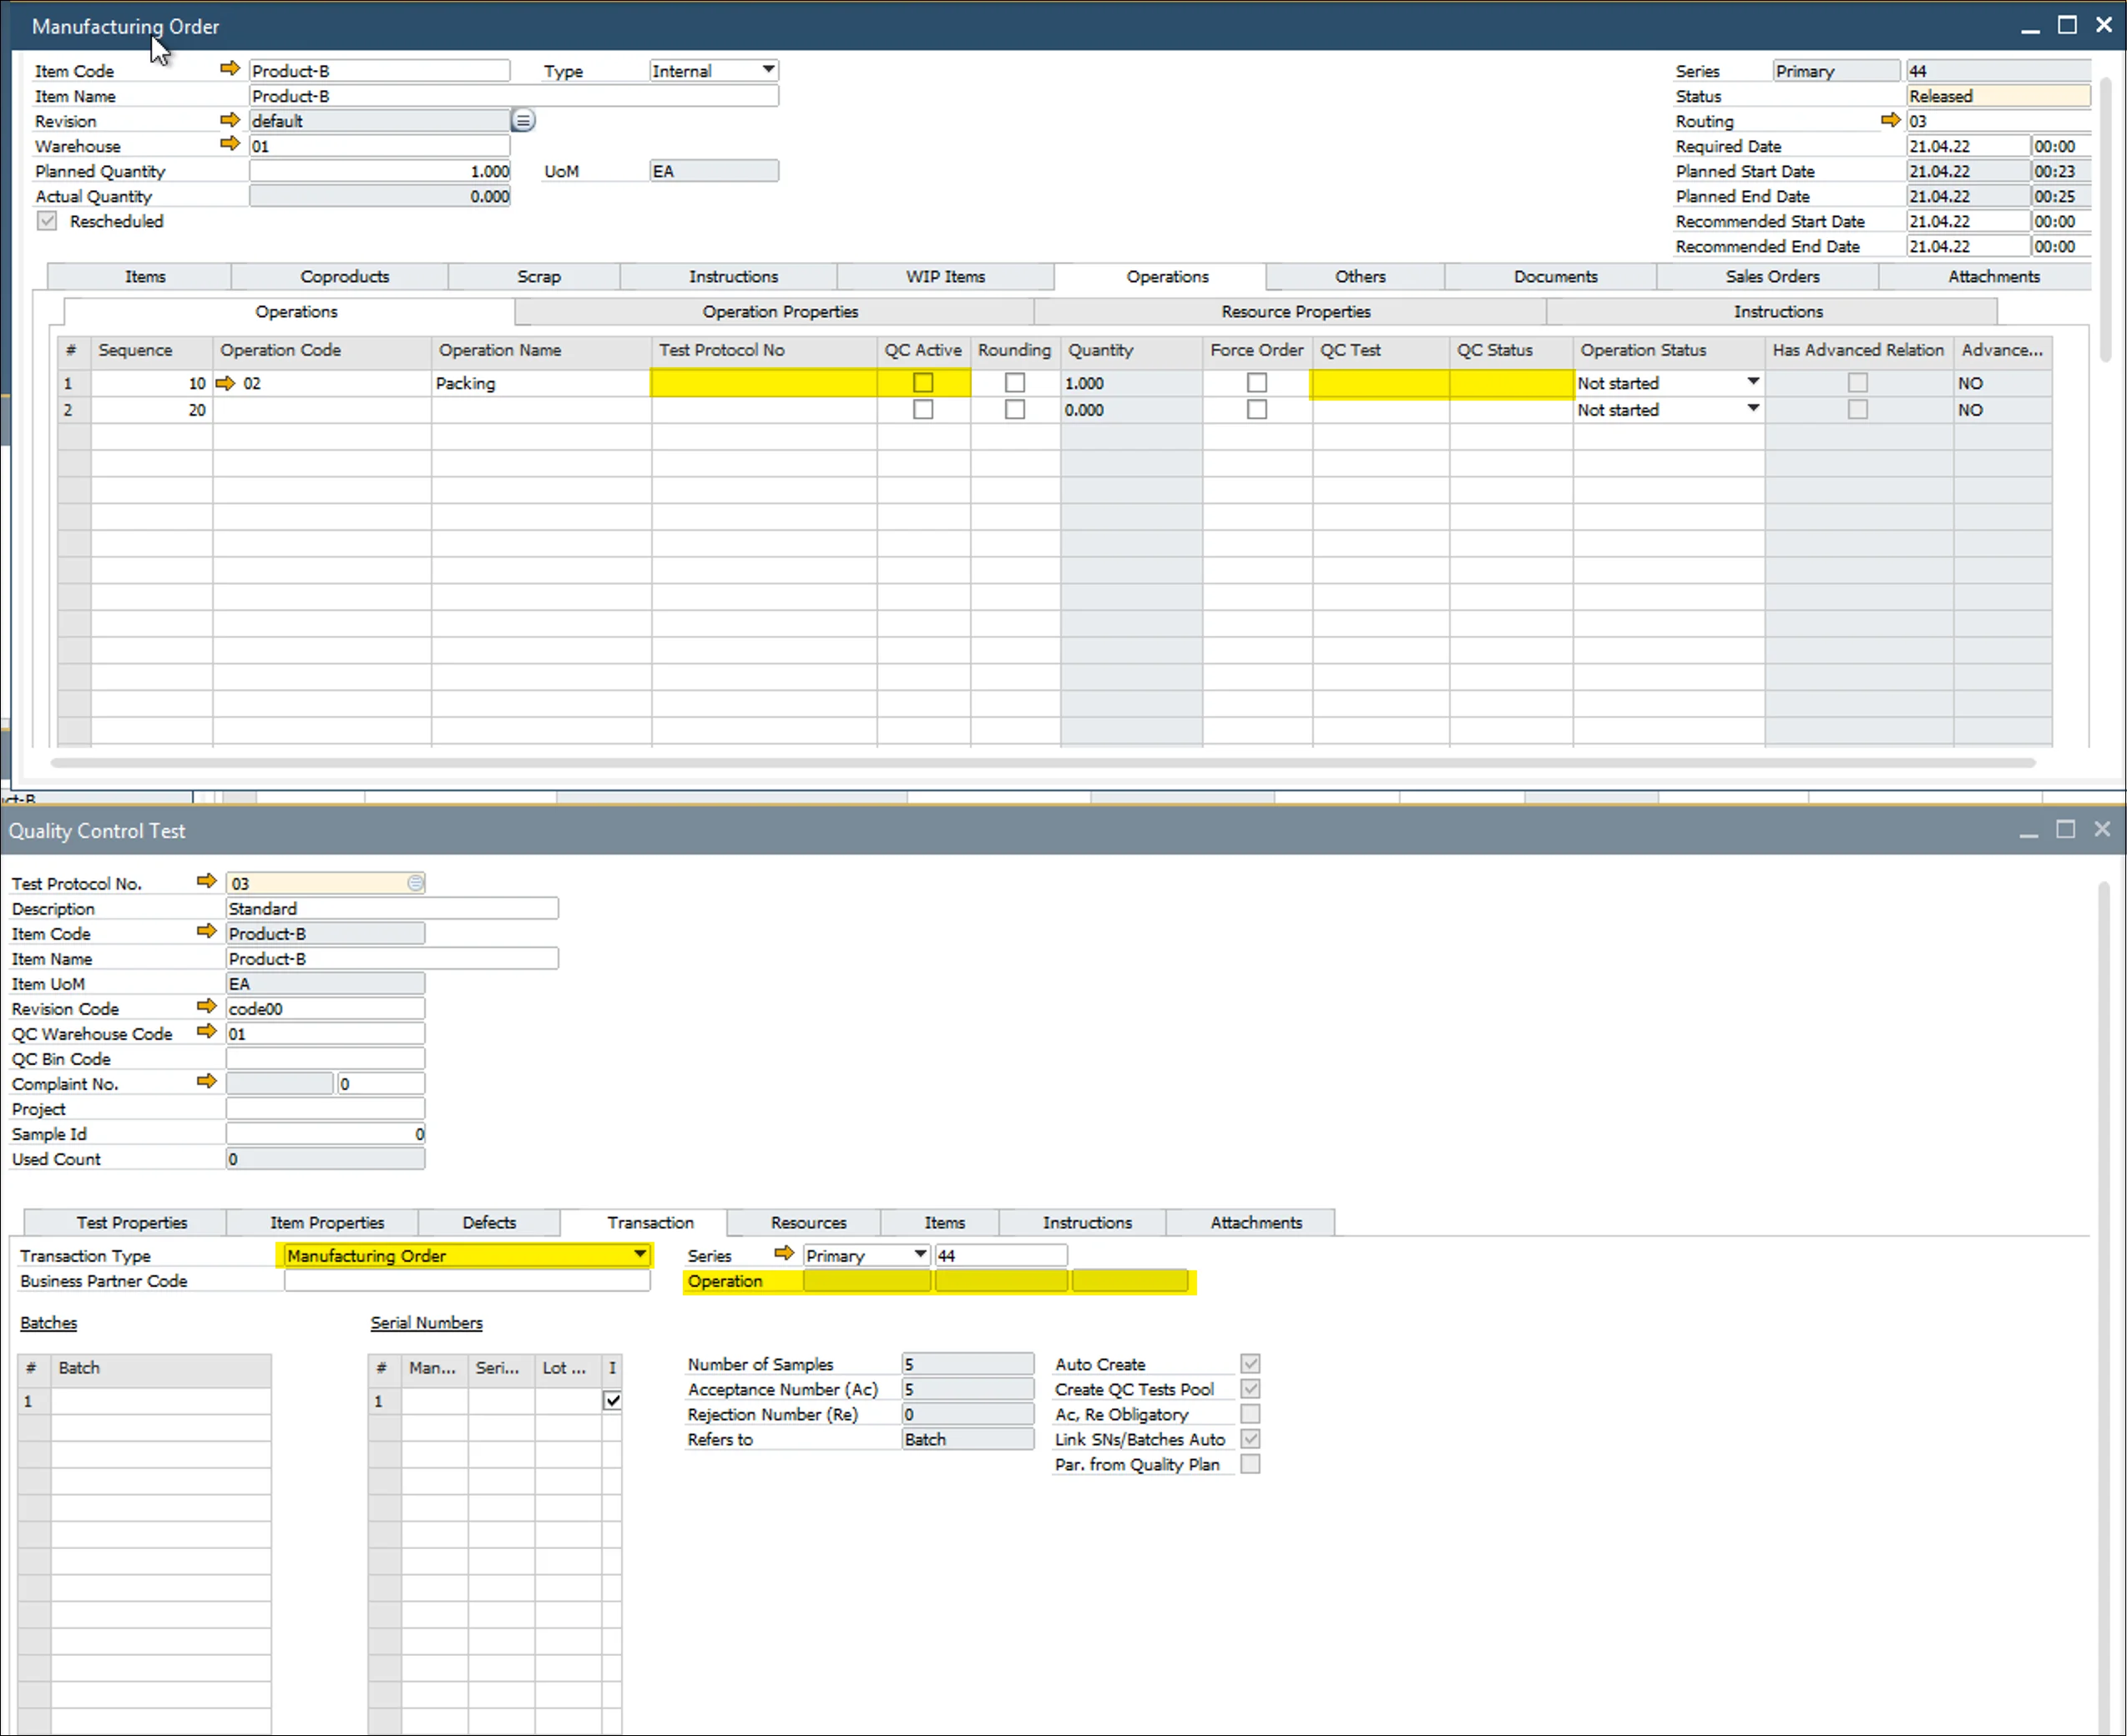The image size is (2127, 1736).
Task: Click the Series link arrow in Transaction tab
Action: [784, 1253]
